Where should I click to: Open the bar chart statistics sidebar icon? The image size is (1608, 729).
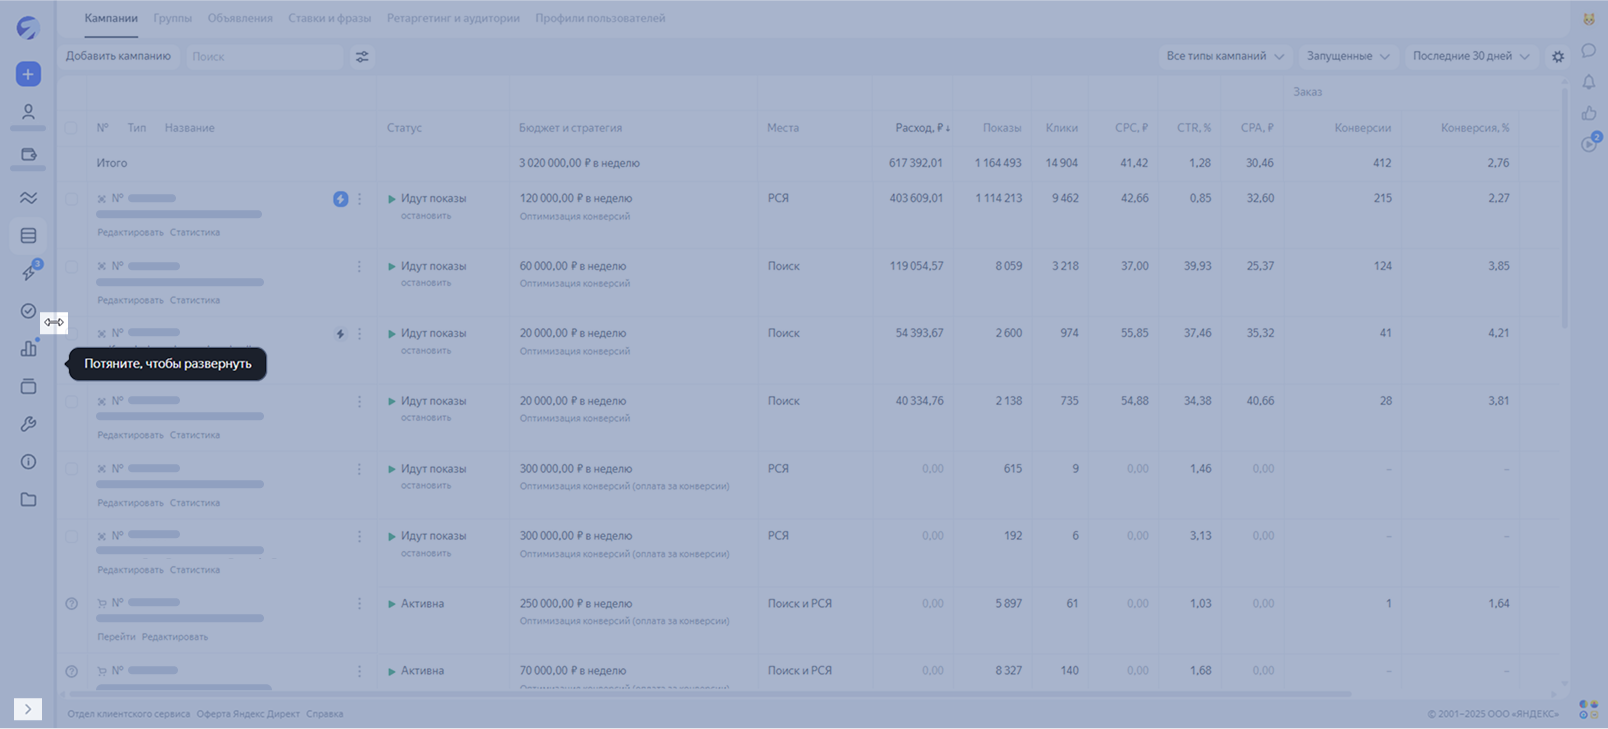[x=28, y=348]
